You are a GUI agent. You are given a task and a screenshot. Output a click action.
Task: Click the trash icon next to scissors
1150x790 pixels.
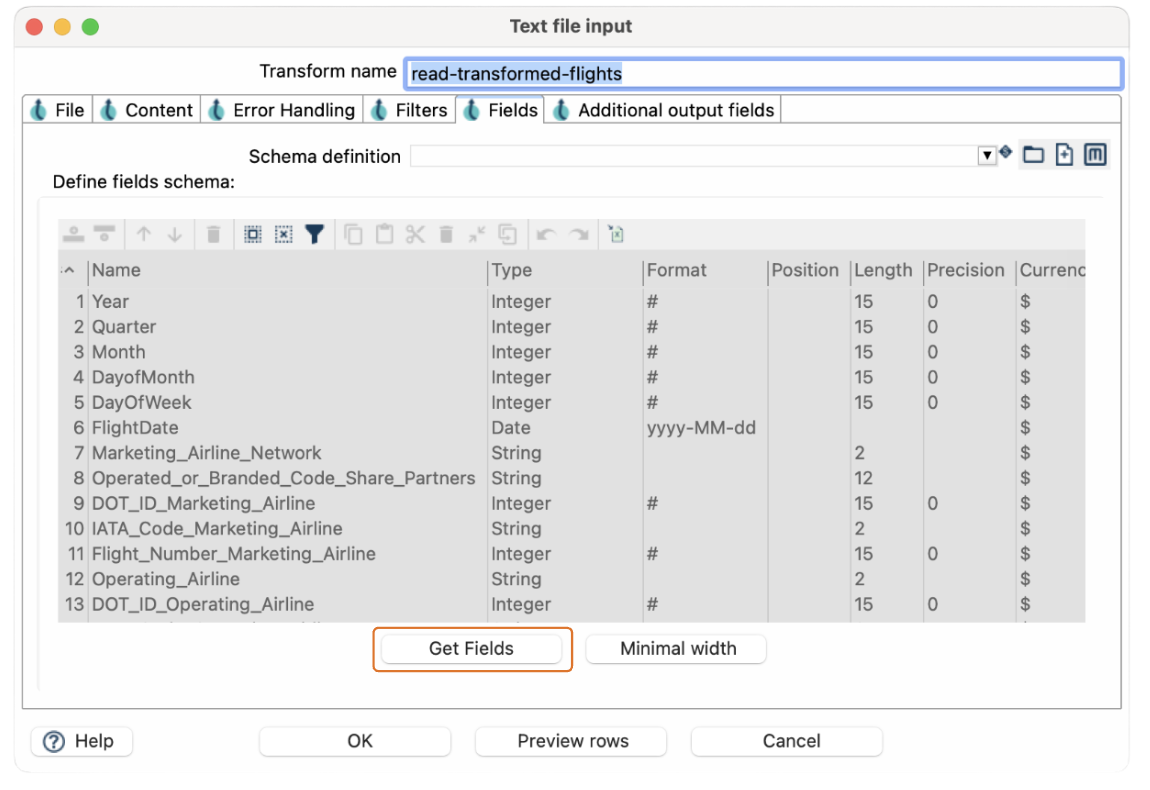tap(446, 235)
